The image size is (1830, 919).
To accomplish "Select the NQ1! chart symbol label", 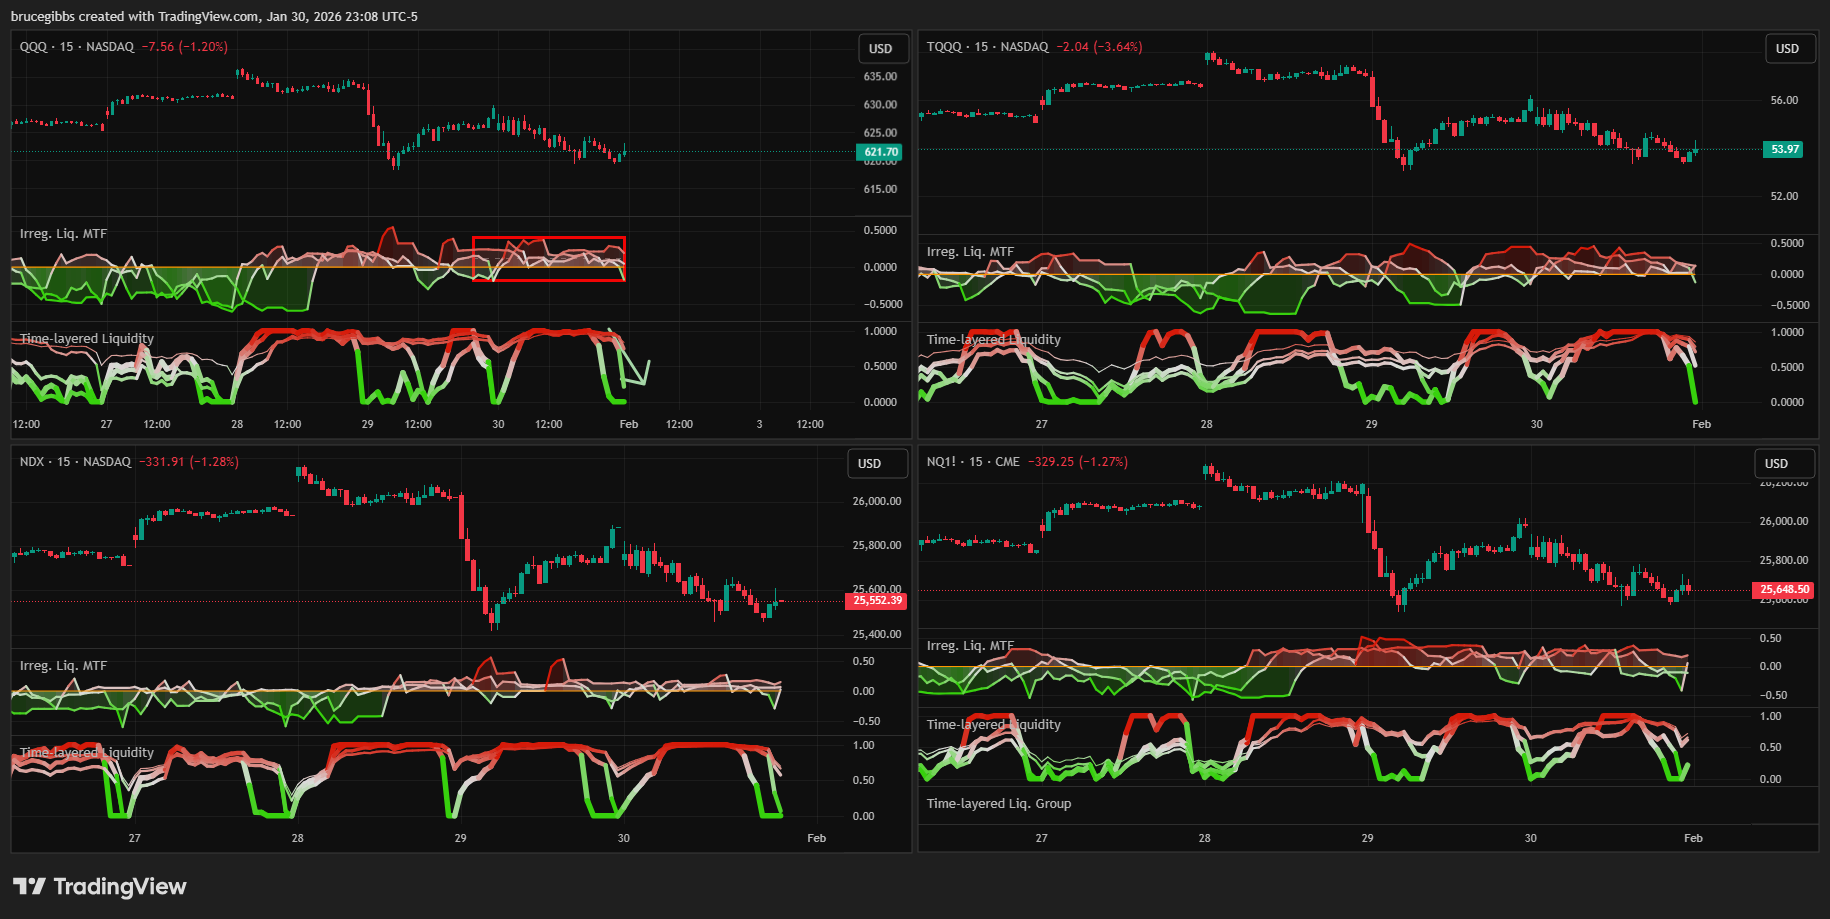I will 940,462.
